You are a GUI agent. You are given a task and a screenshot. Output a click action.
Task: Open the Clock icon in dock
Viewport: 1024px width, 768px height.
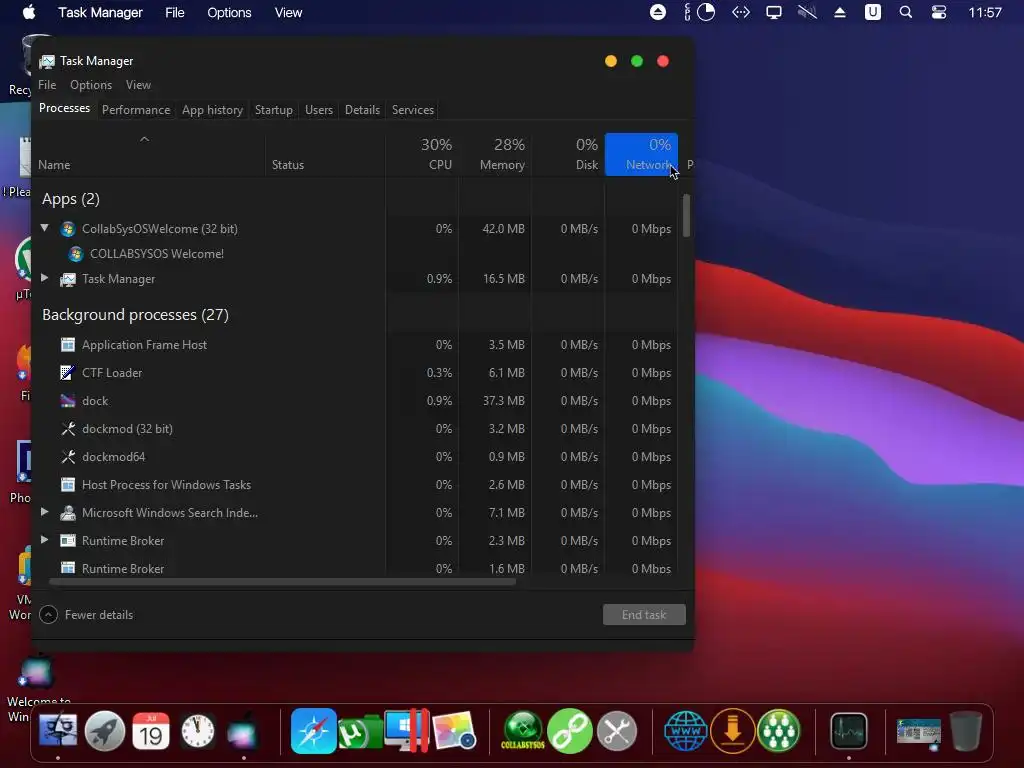click(198, 731)
